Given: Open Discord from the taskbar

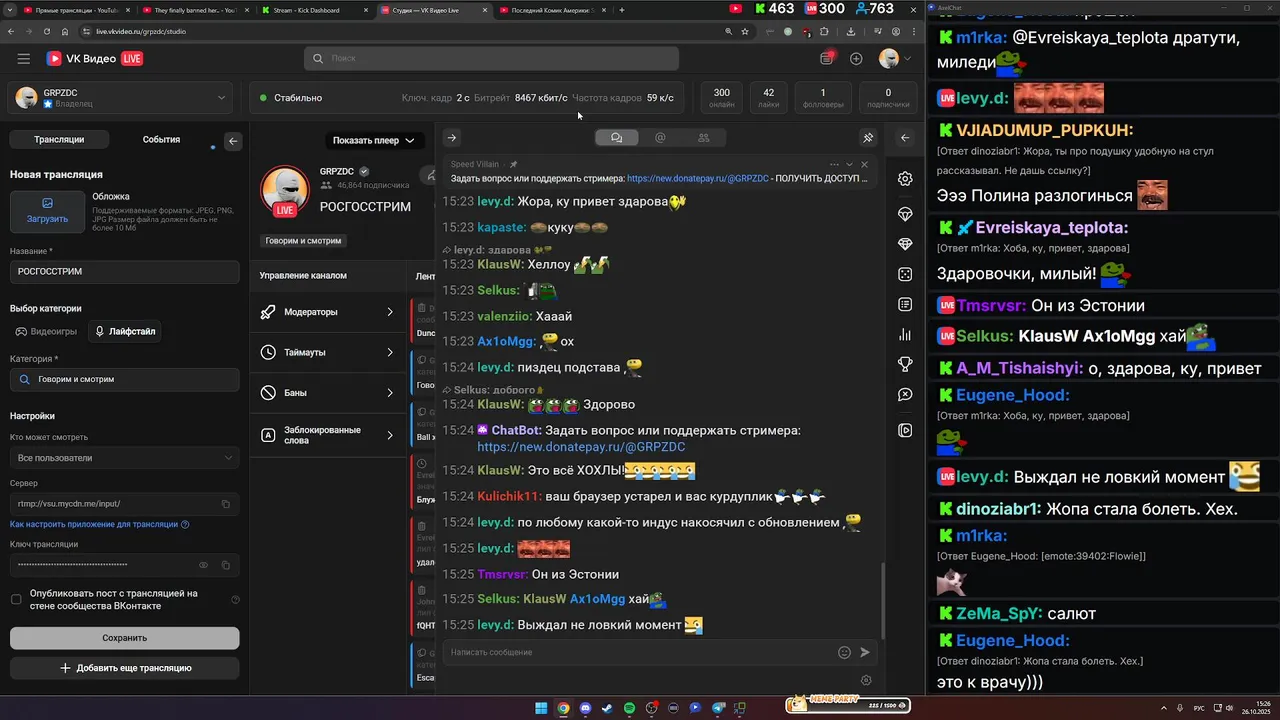Looking at the screenshot, I should click(x=585, y=708).
